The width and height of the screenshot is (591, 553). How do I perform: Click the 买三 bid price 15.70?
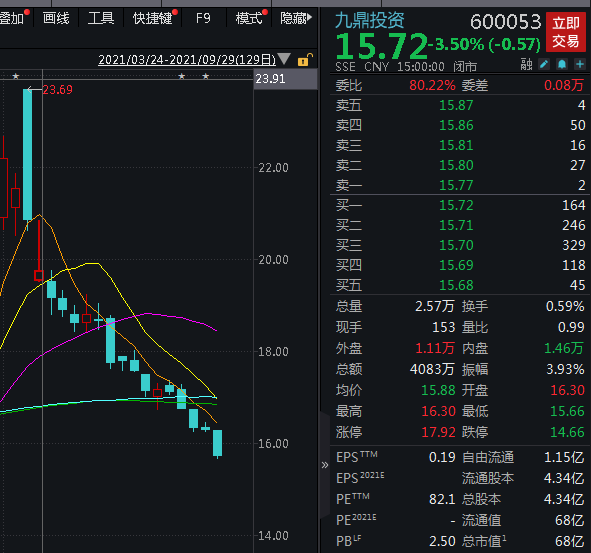tap(456, 245)
